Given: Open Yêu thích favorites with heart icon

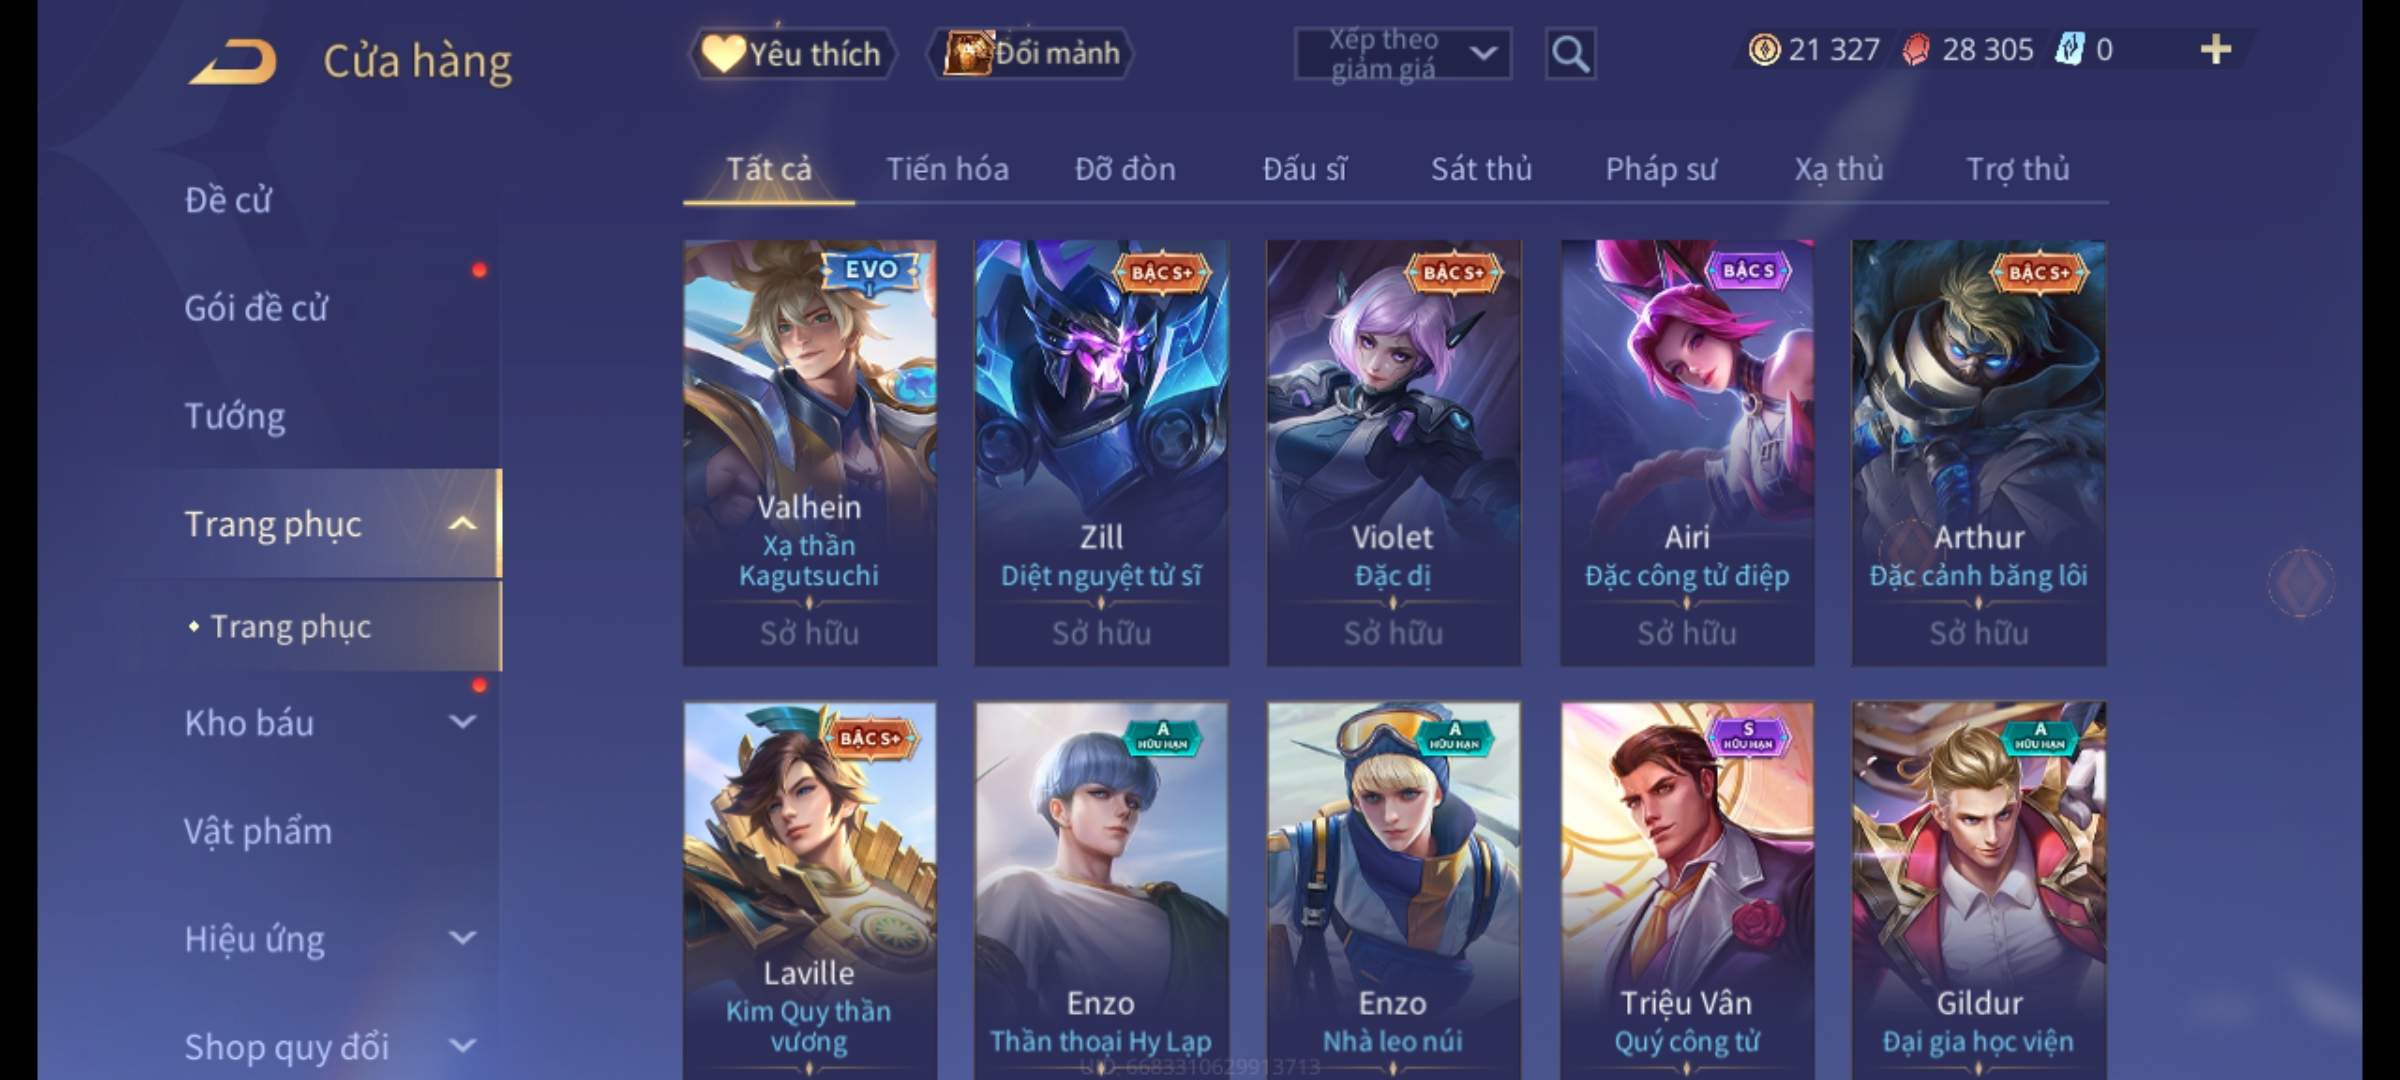Looking at the screenshot, I should [x=792, y=53].
